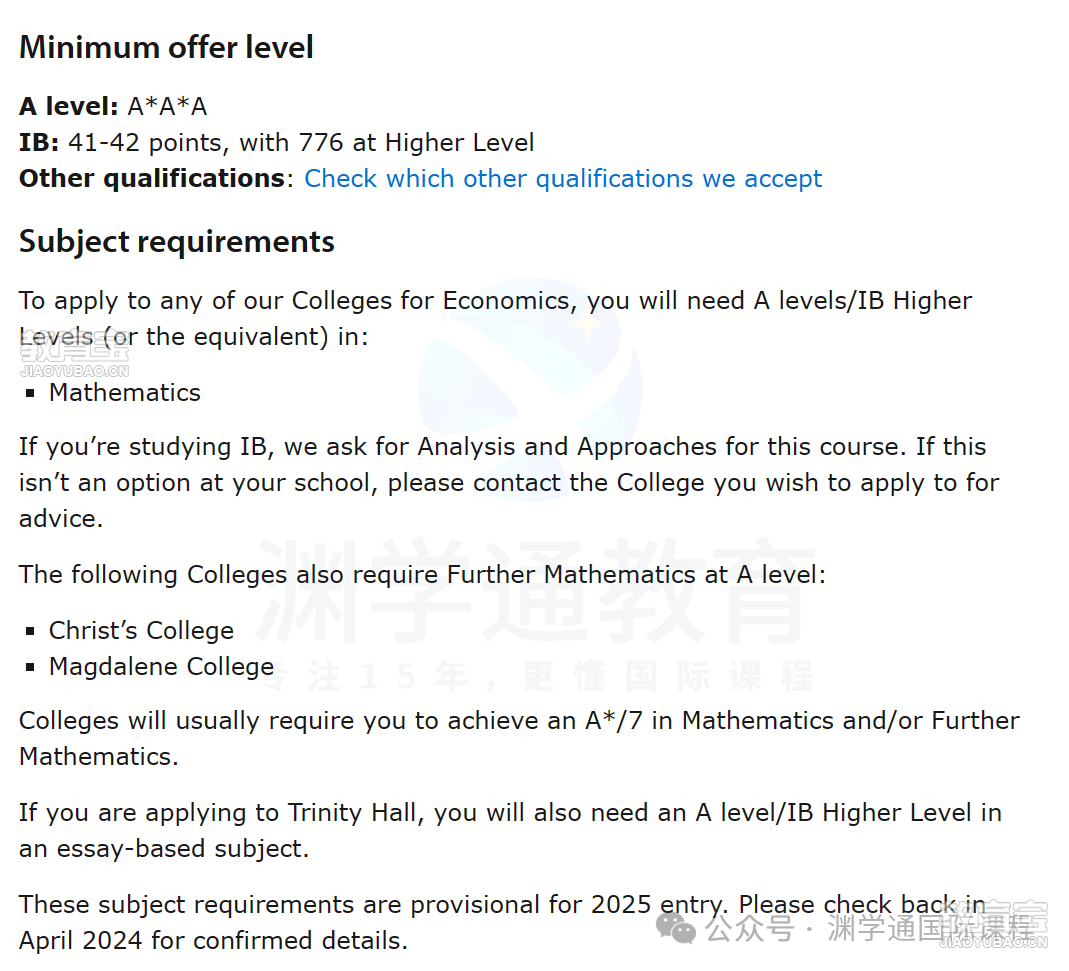This screenshot has height=971, width=1069.
Task: Click the large 渊学通教育 watermark text
Action: [536, 591]
